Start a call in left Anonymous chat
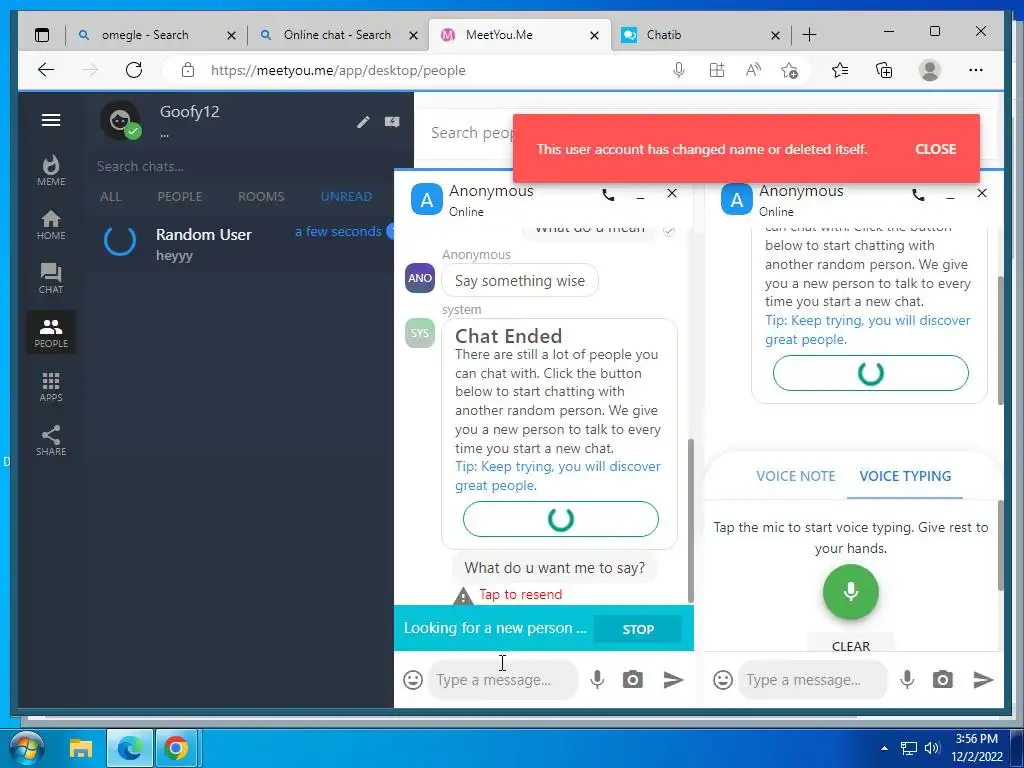This screenshot has height=768, width=1024. tap(608, 194)
